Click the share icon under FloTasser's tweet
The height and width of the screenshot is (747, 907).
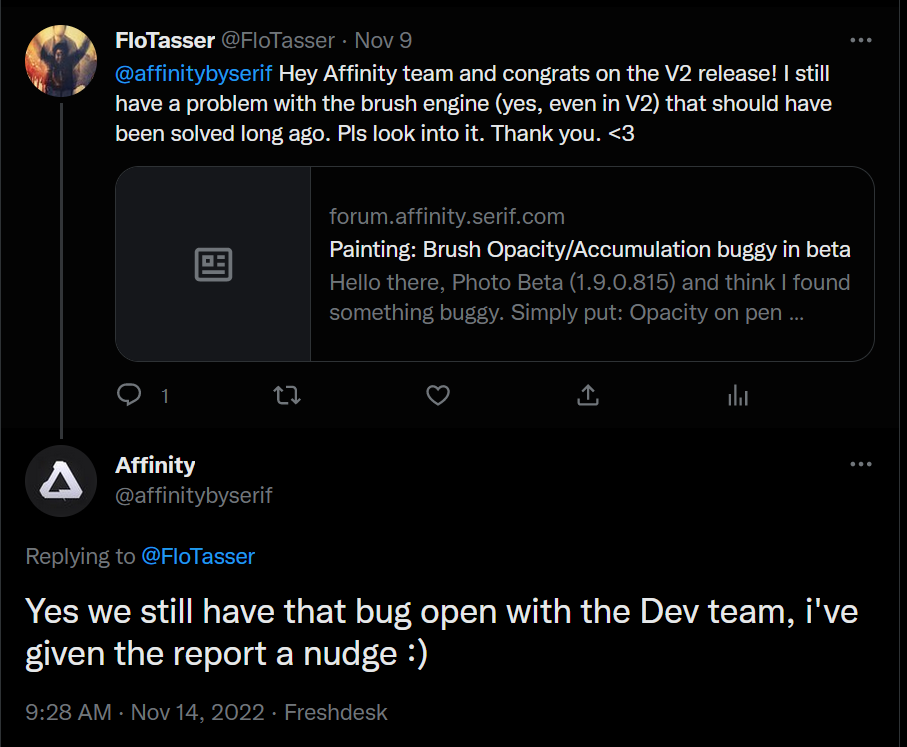pos(588,395)
